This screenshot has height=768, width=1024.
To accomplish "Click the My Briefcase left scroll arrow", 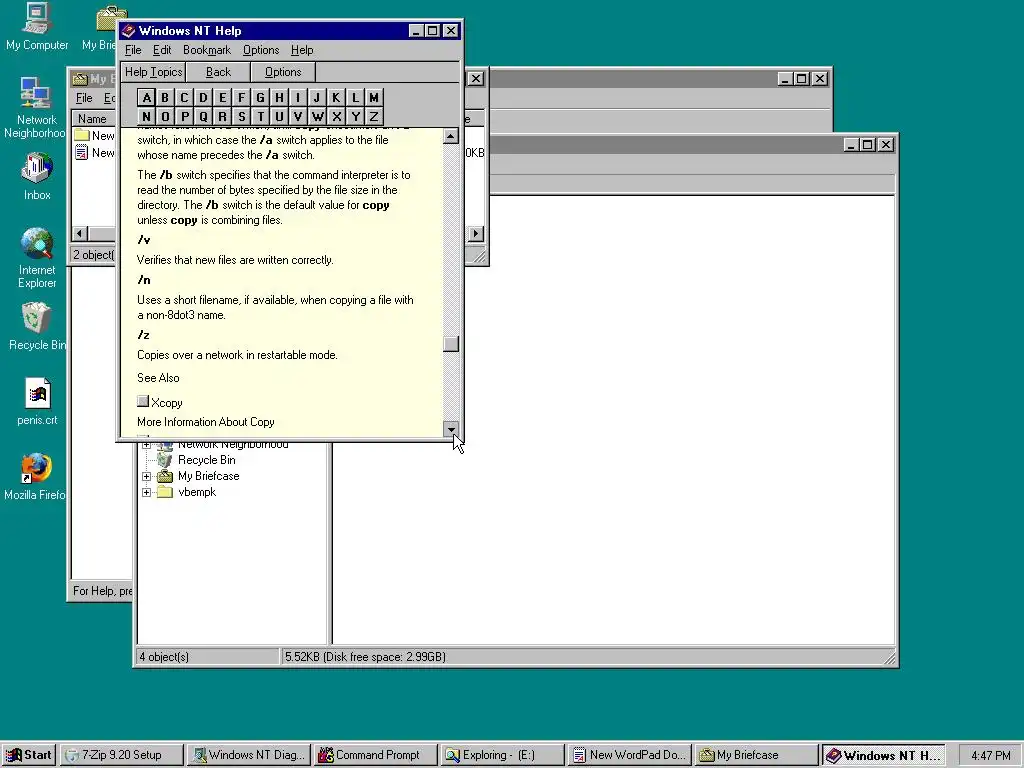I will click(80, 233).
